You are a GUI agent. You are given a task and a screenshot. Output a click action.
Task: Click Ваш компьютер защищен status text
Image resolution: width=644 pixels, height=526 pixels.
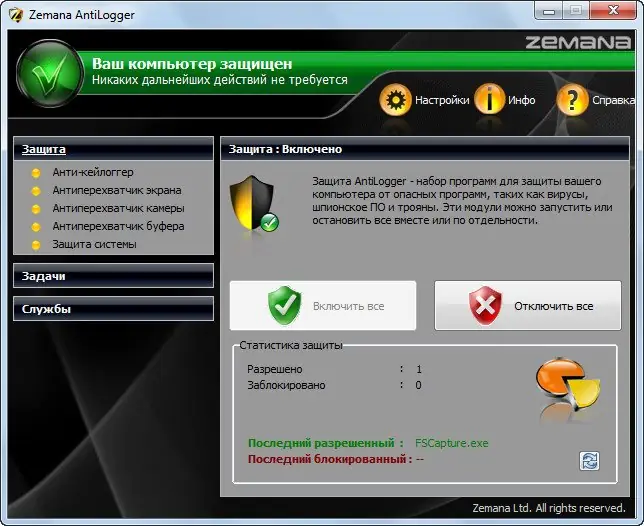point(192,64)
